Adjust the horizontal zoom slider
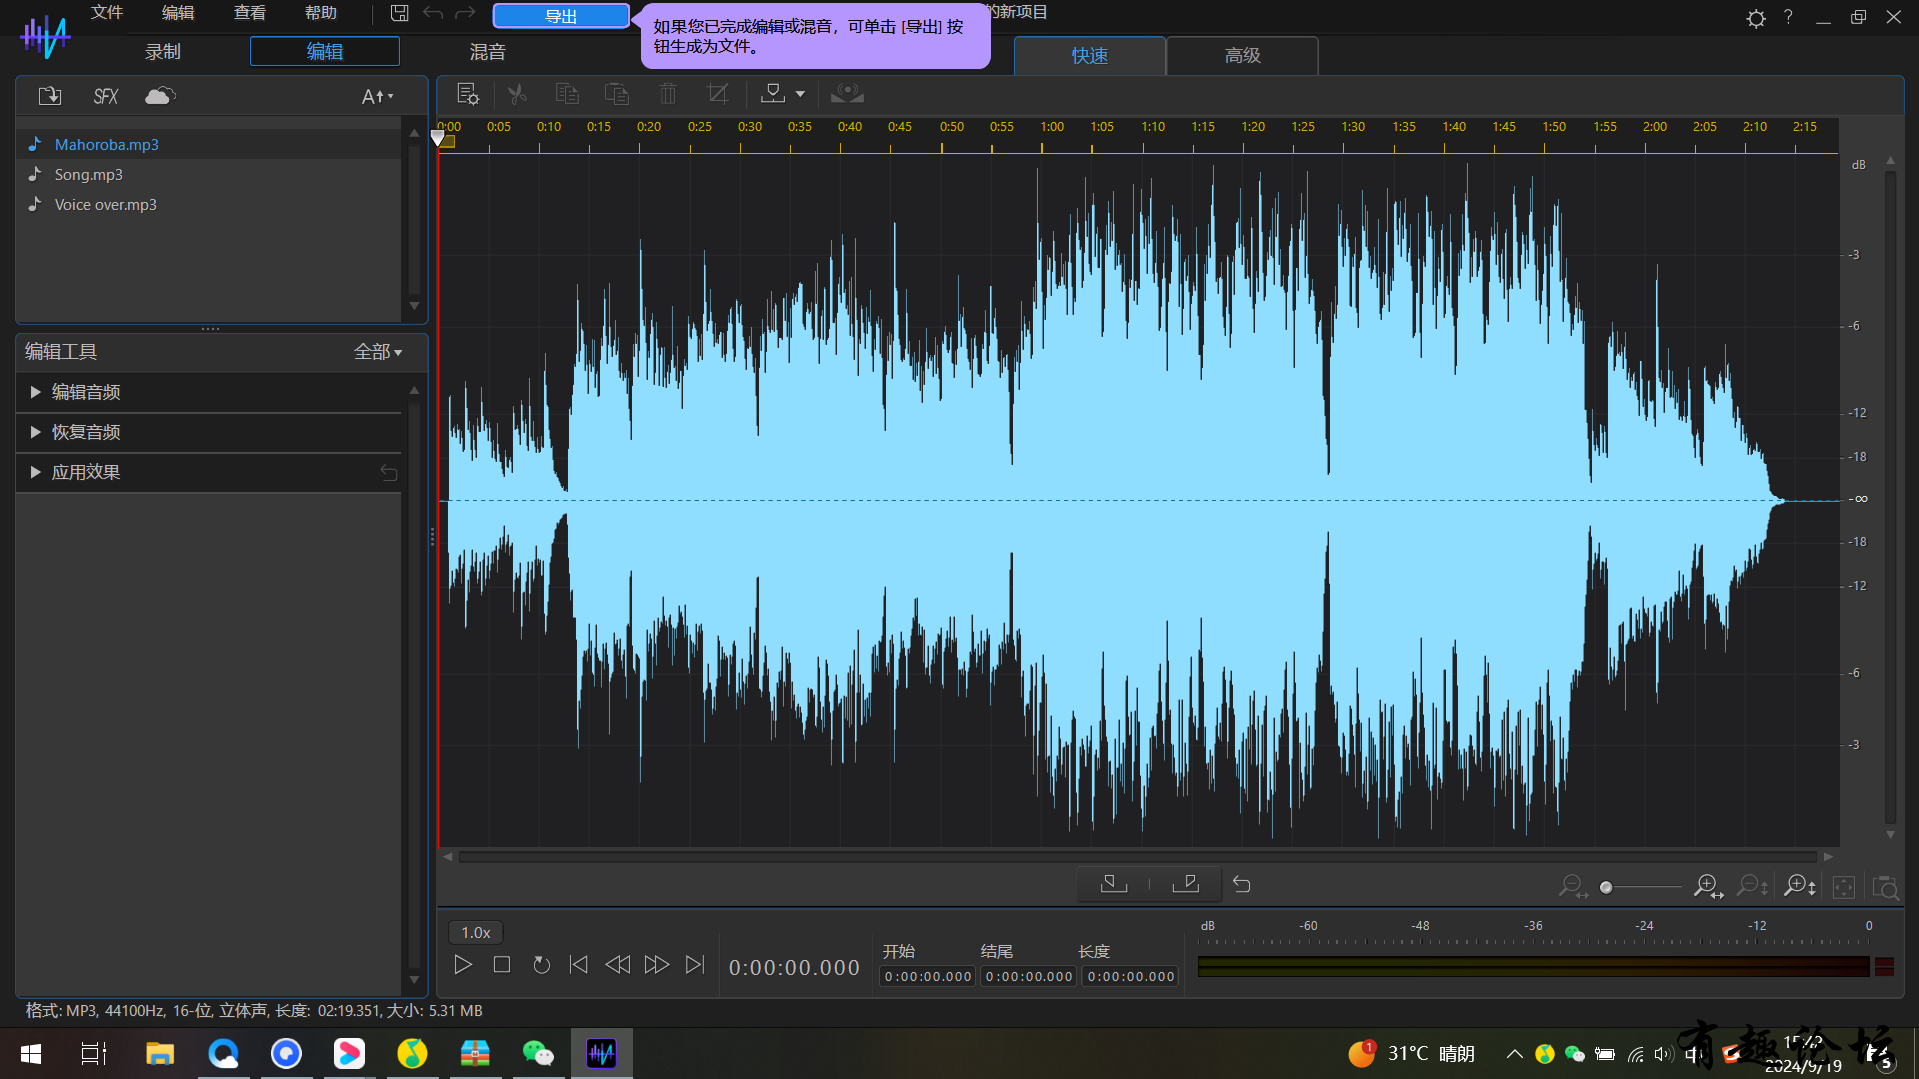 tap(1640, 887)
